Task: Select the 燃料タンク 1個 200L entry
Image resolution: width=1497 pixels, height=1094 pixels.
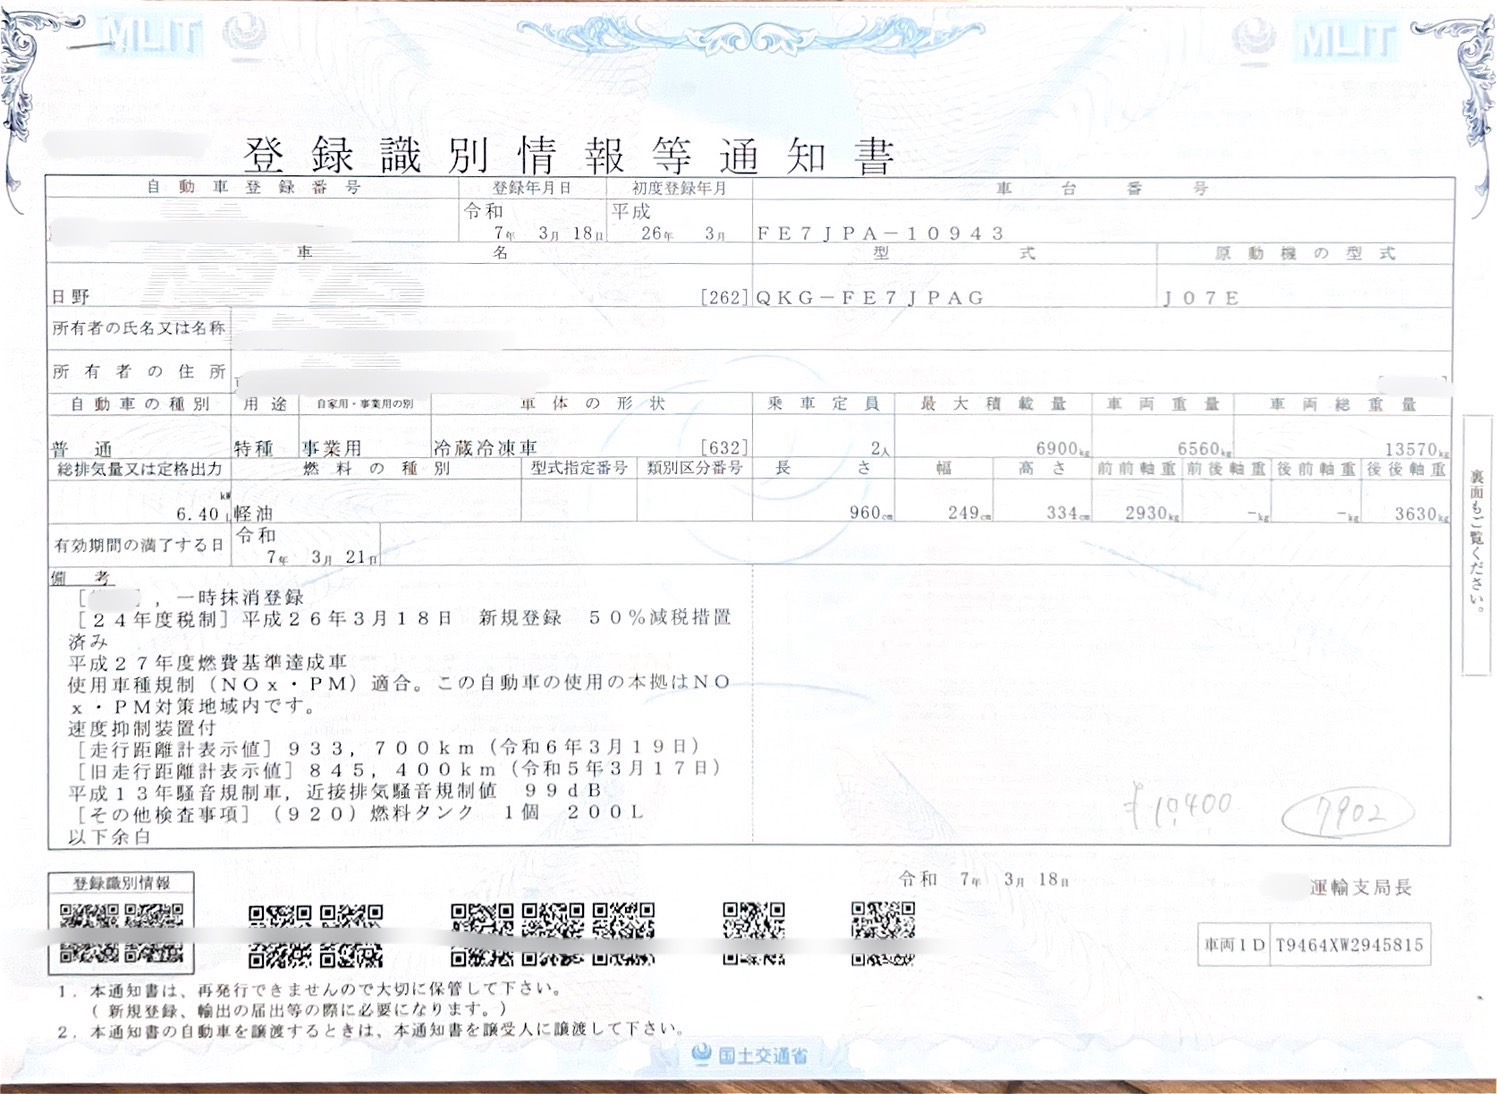Action: click(x=508, y=813)
